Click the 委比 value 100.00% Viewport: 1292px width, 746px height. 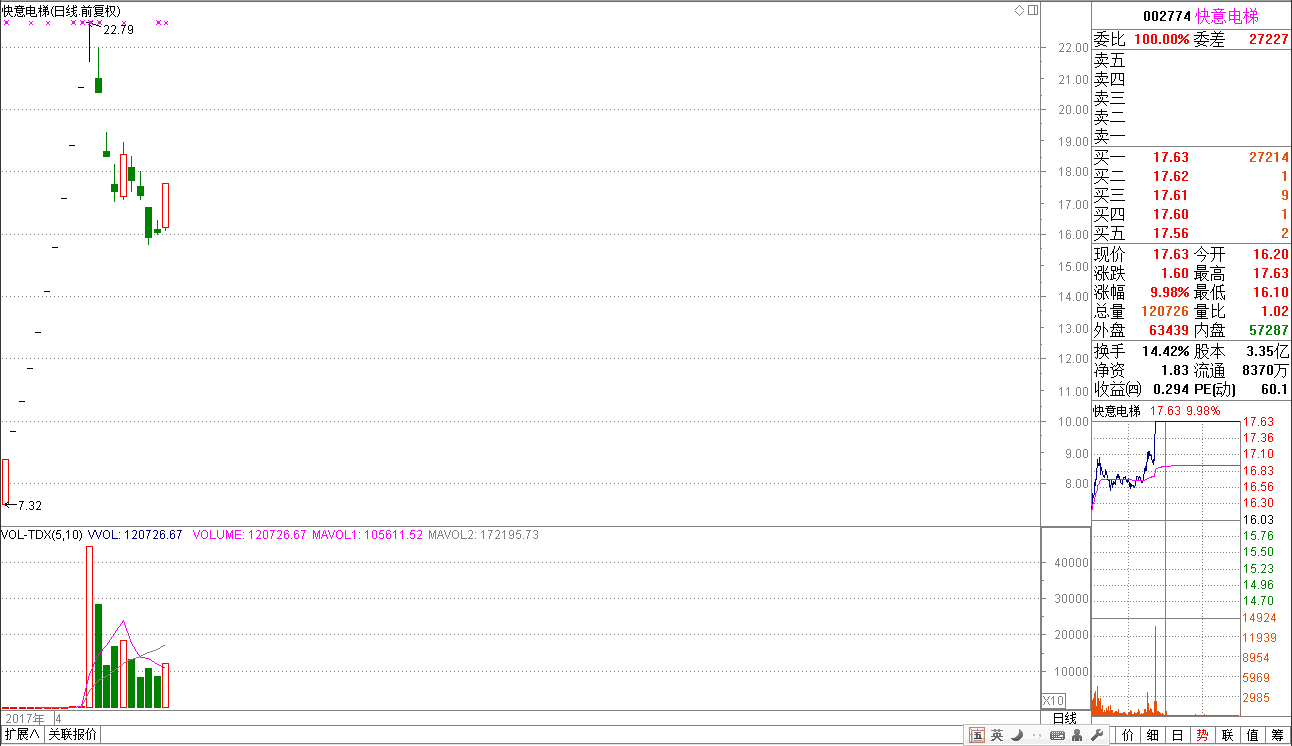click(1162, 40)
